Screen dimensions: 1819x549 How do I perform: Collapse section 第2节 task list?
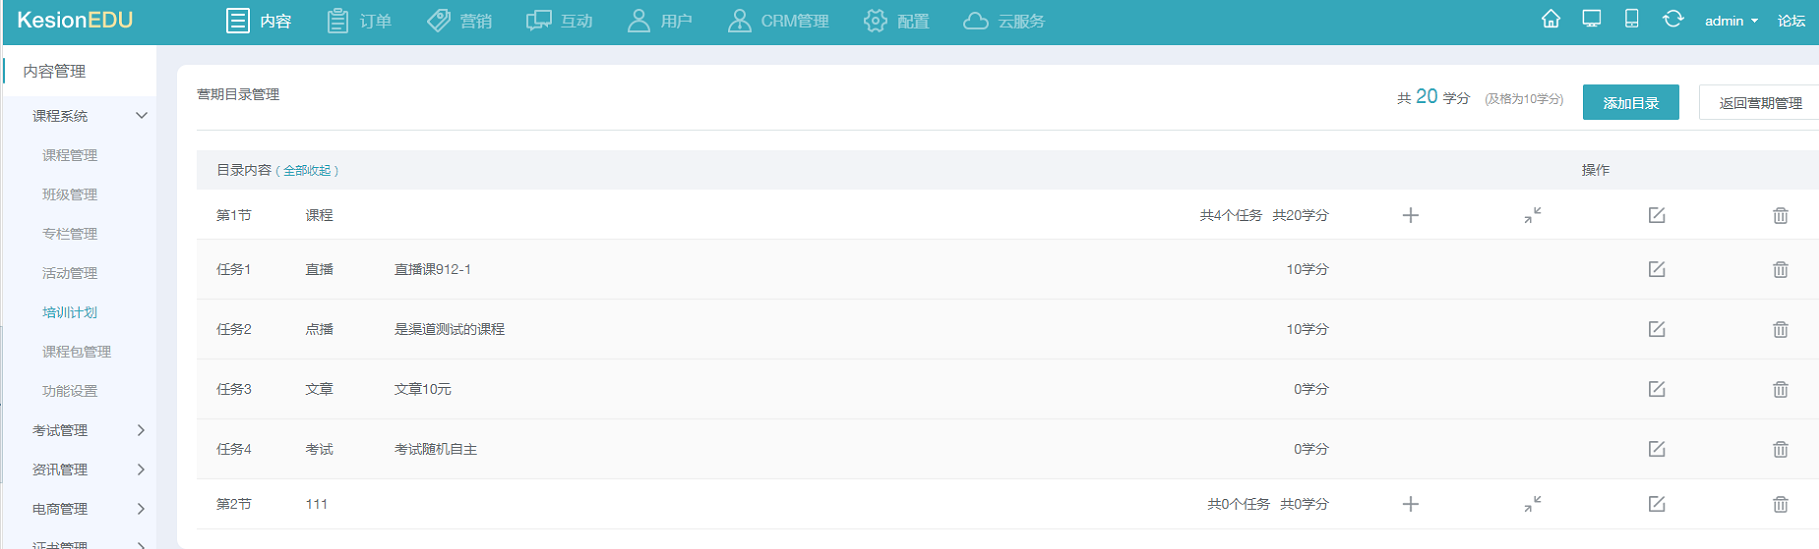1532,504
